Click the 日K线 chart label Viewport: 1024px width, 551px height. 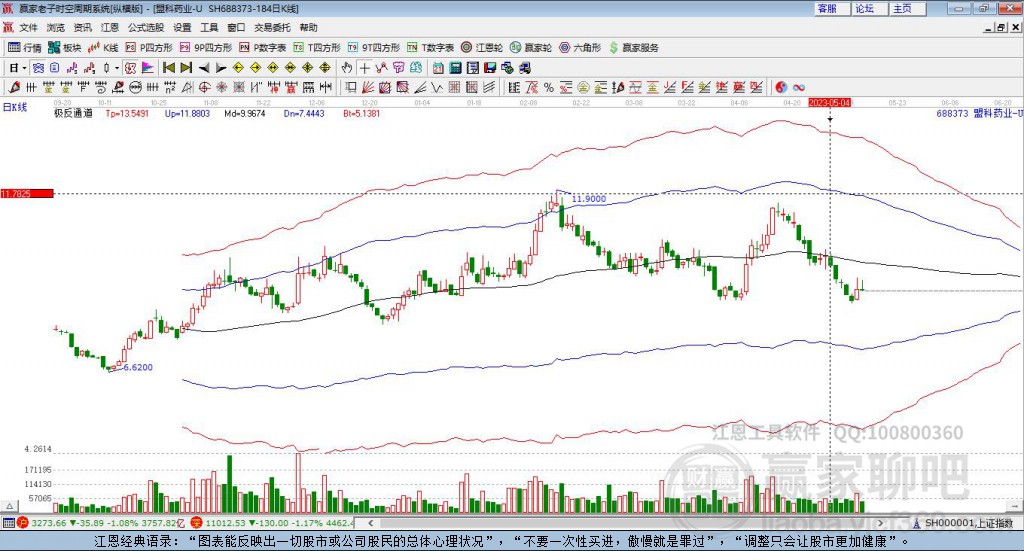[14, 108]
